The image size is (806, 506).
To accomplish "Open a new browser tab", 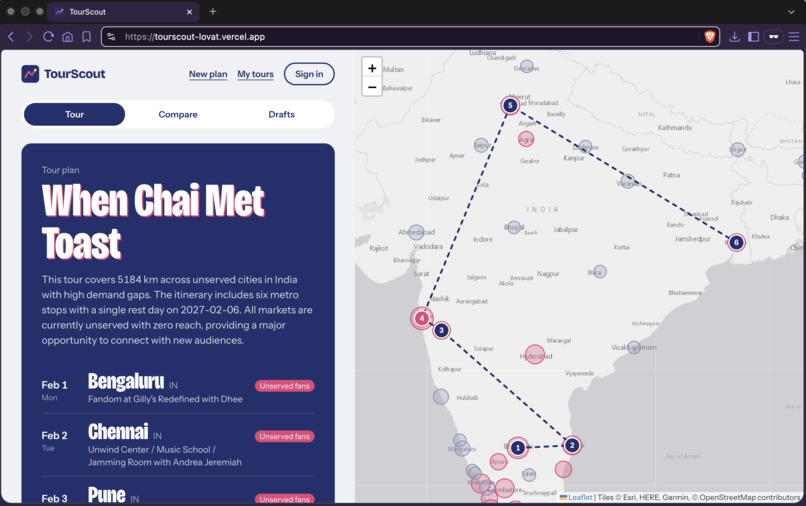I will pos(213,11).
